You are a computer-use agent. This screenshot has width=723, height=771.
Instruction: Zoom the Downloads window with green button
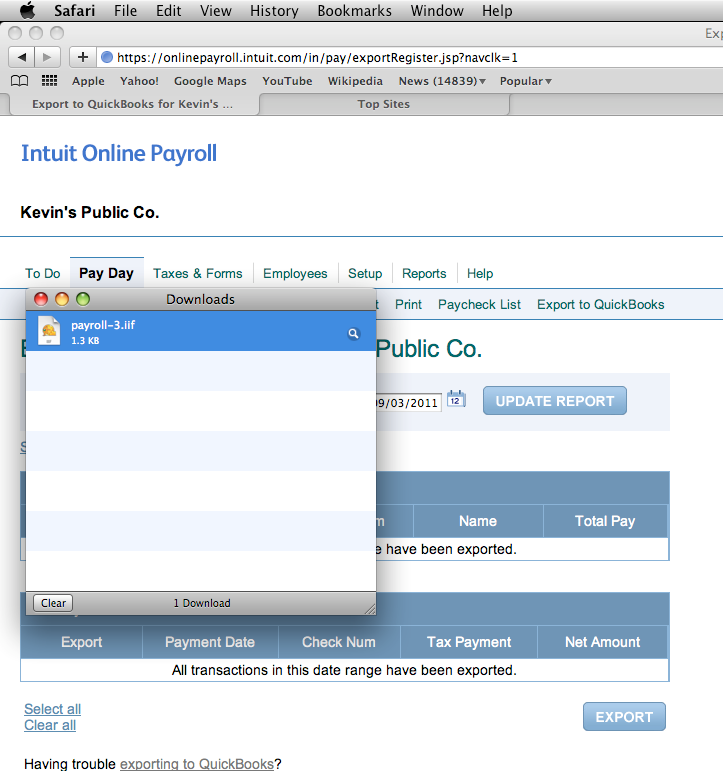pos(83,299)
